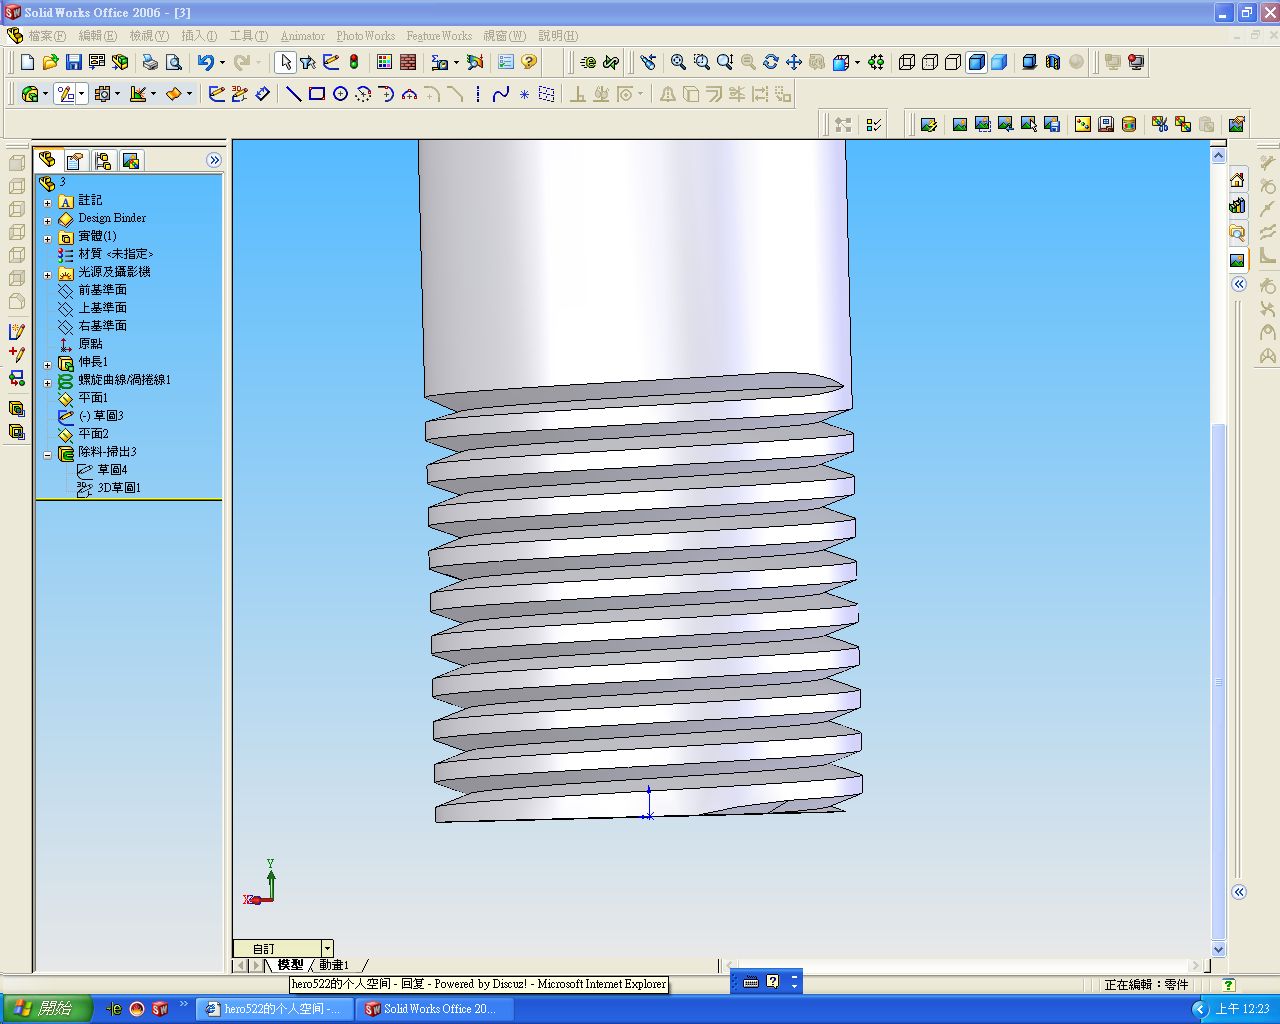This screenshot has width=1280, height=1024.
Task: Switch to the 動畫1 animation tab
Action: tap(334, 965)
